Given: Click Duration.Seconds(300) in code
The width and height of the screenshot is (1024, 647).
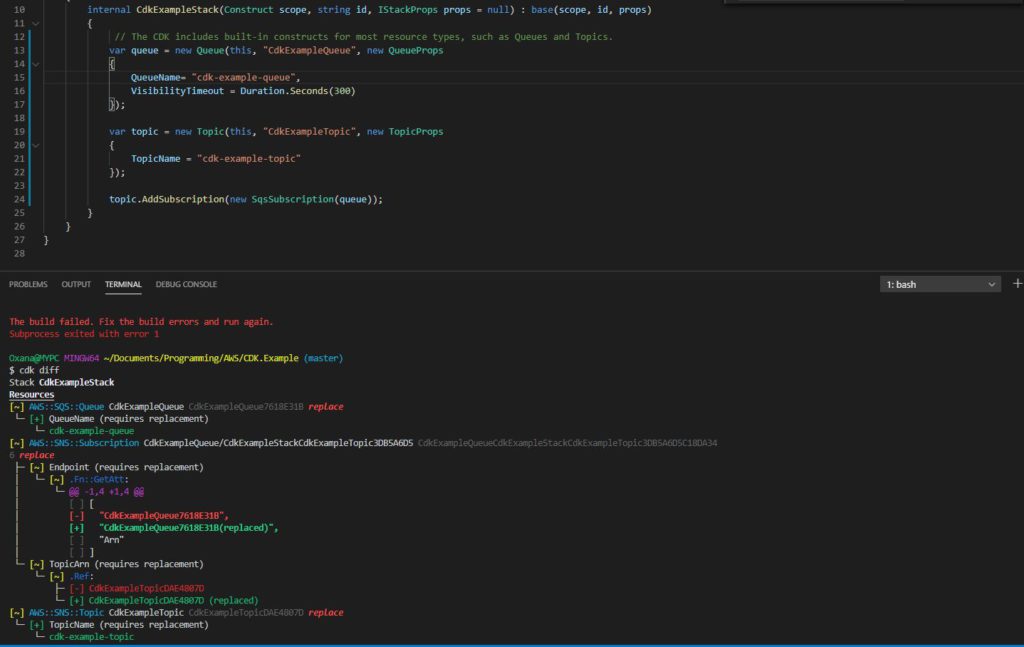Looking at the screenshot, I should tap(298, 91).
